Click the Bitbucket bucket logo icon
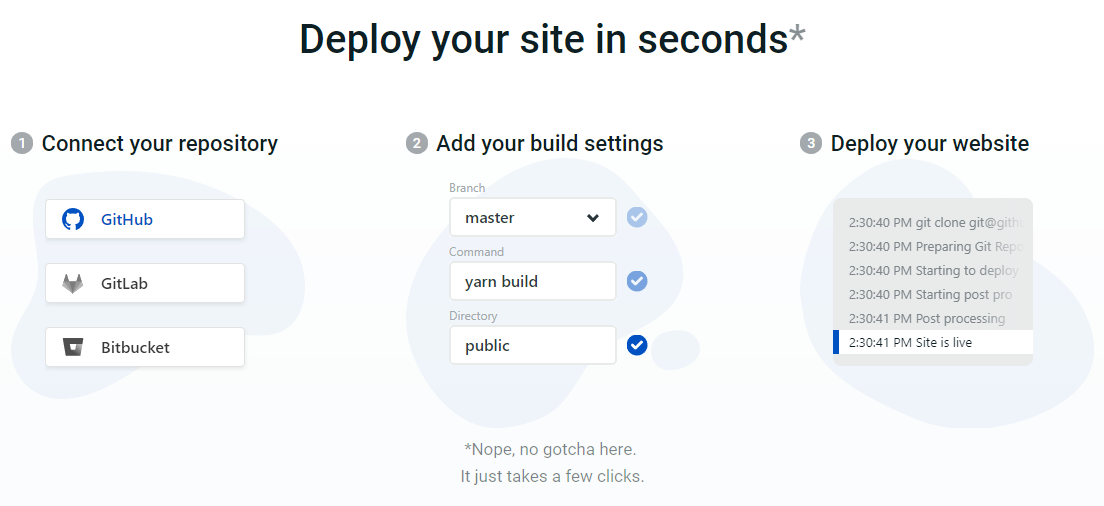This screenshot has width=1104, height=506. click(73, 347)
